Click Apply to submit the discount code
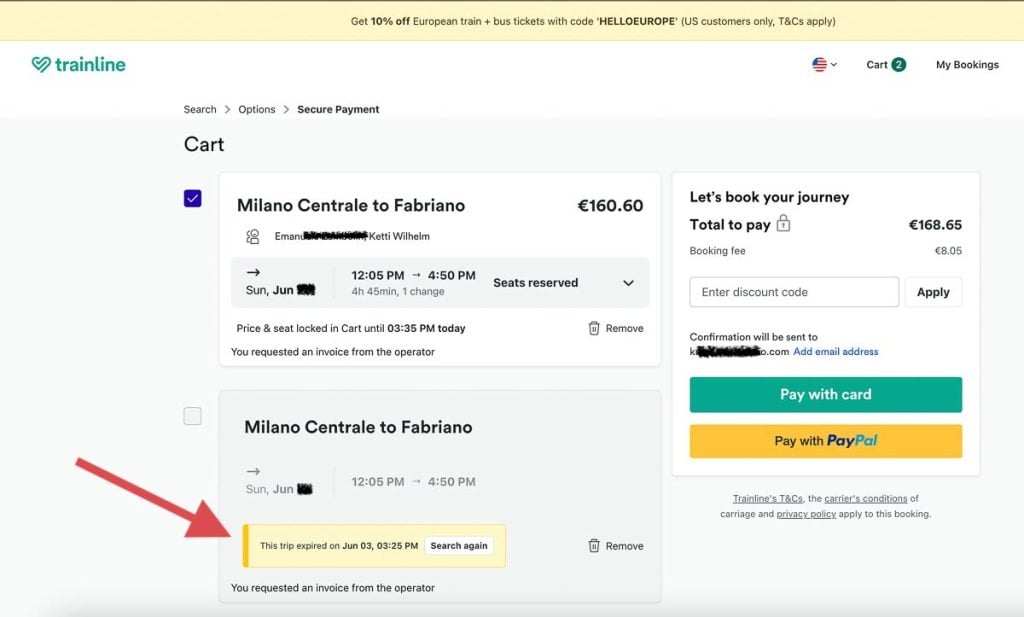The width and height of the screenshot is (1024, 617). tap(933, 292)
